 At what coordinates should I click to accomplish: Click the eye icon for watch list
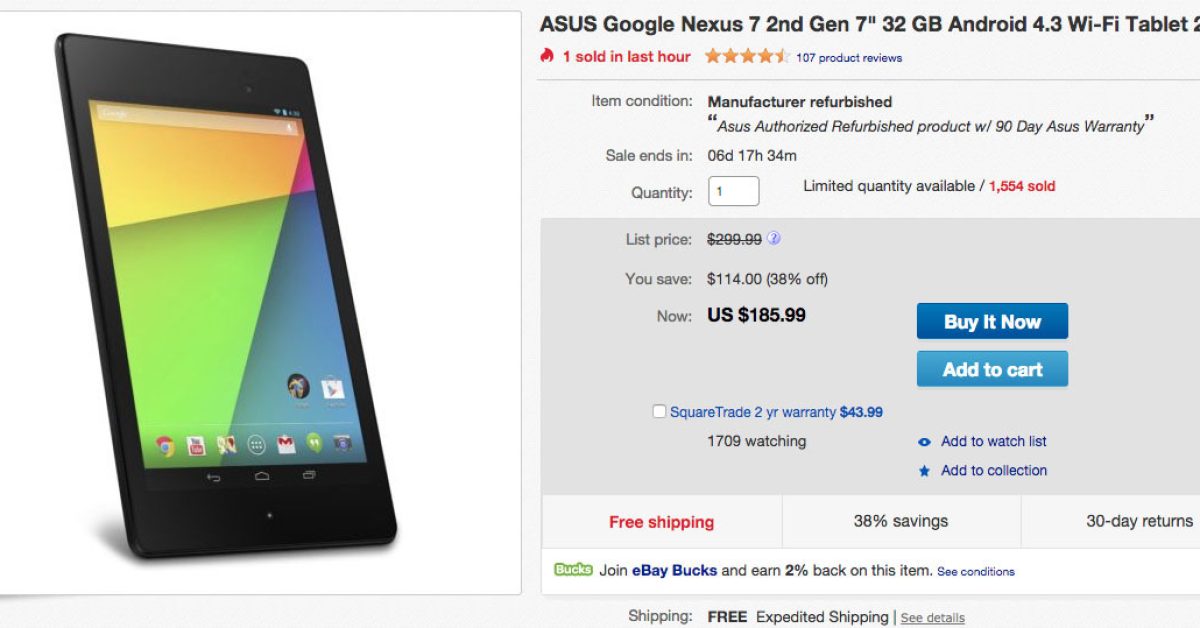(924, 442)
